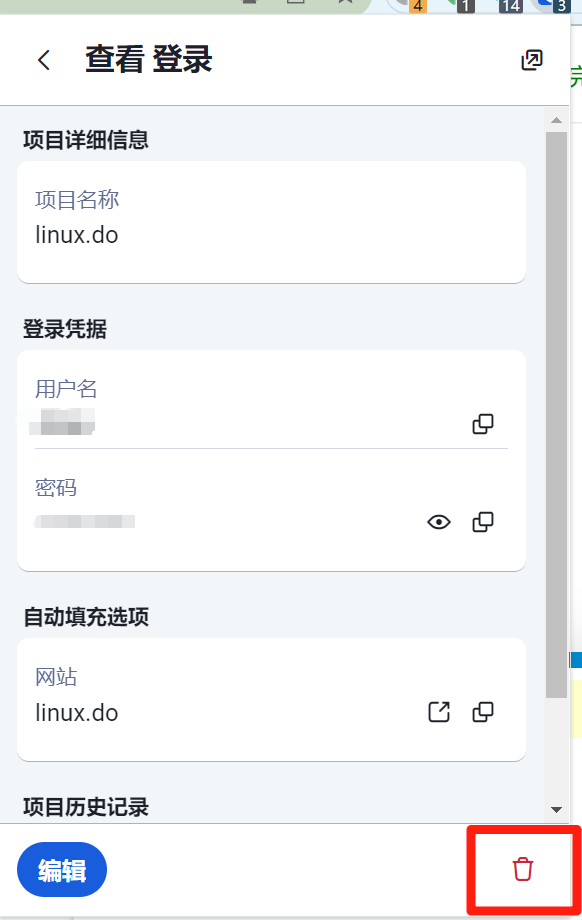Copy the linux.do website URL
The image size is (582, 920).
point(483,712)
